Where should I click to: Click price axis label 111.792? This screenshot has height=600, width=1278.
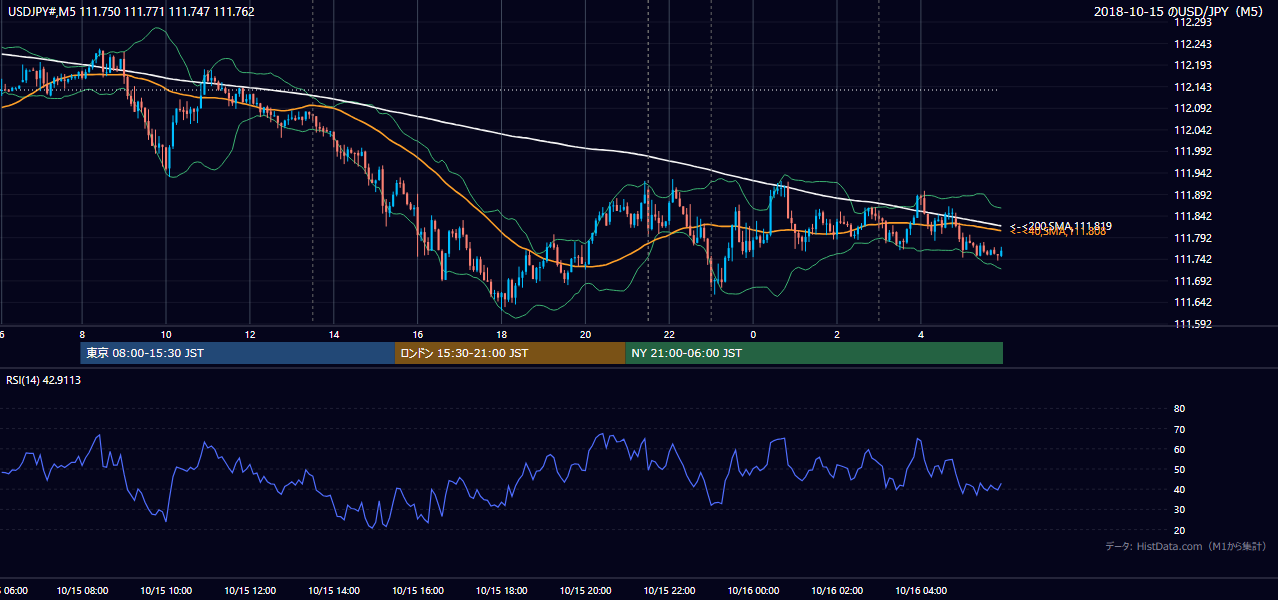coord(1195,238)
